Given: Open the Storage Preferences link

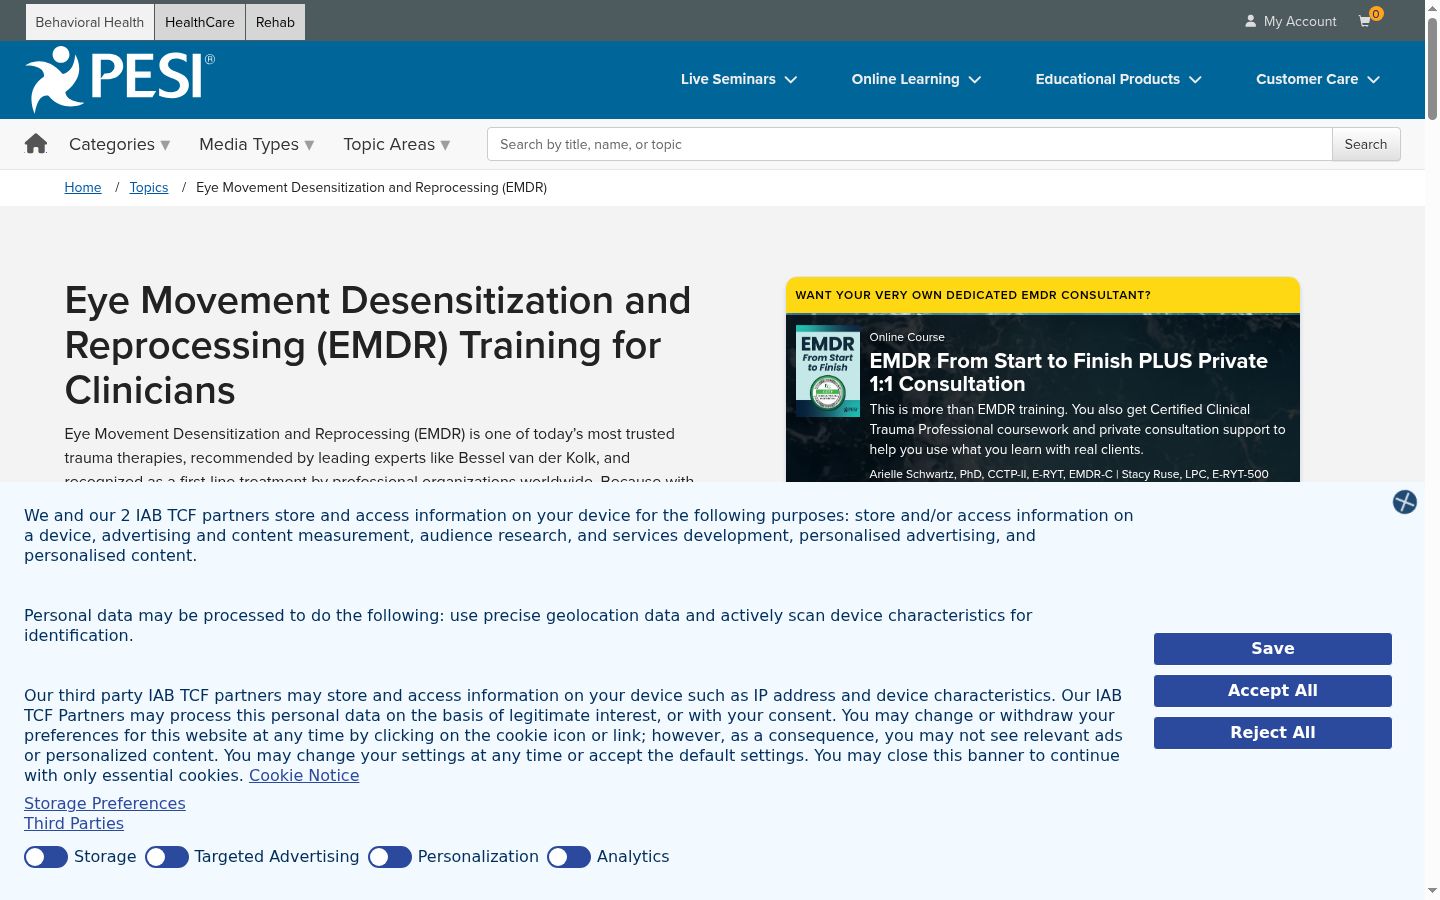Looking at the screenshot, I should pos(105,803).
